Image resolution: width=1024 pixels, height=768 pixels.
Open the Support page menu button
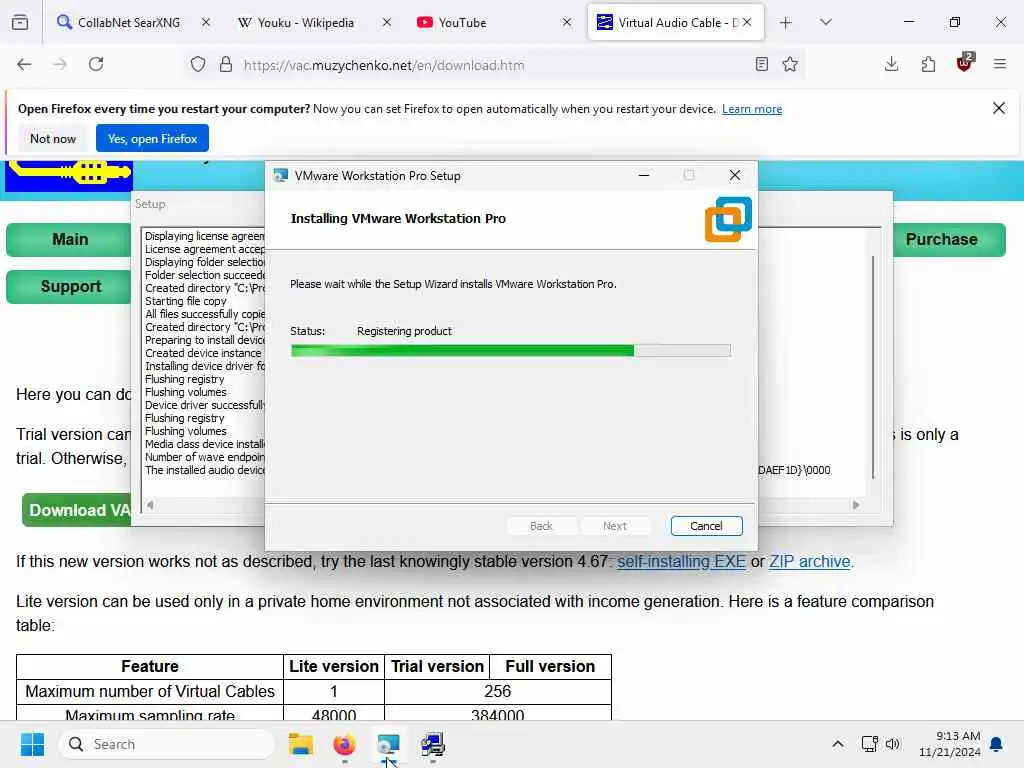click(70, 287)
